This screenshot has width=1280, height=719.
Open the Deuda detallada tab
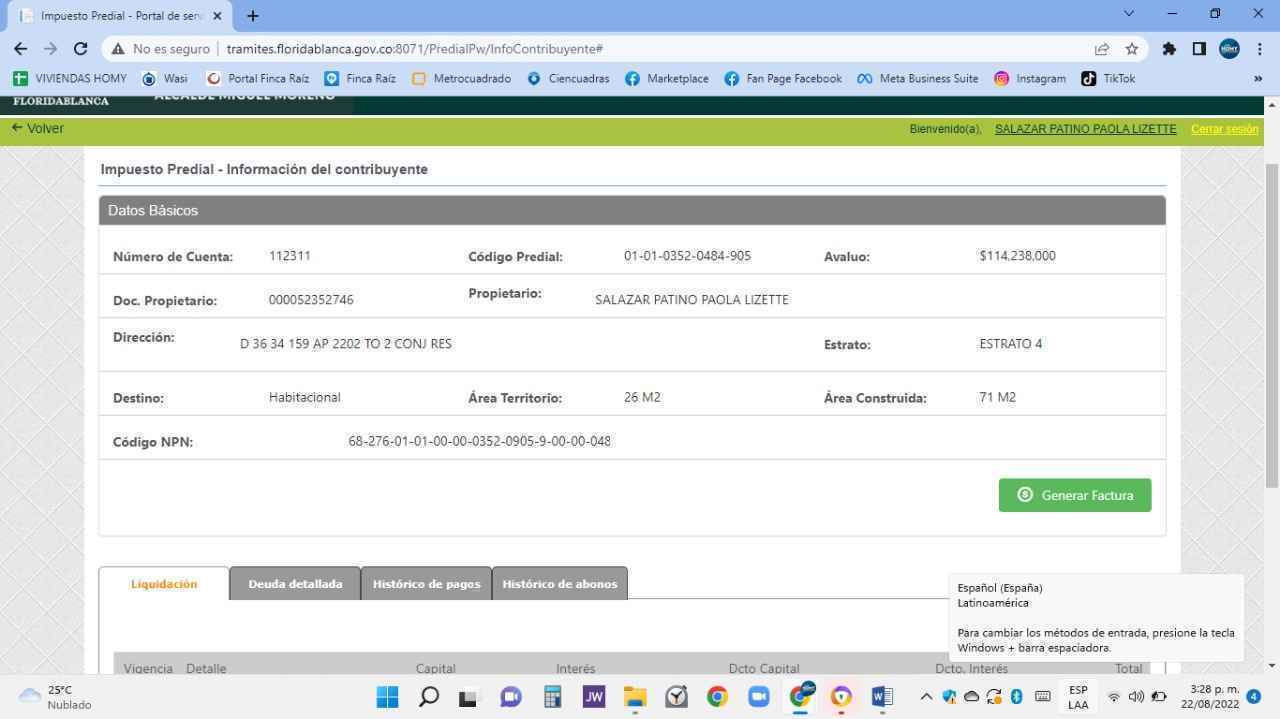coord(295,584)
